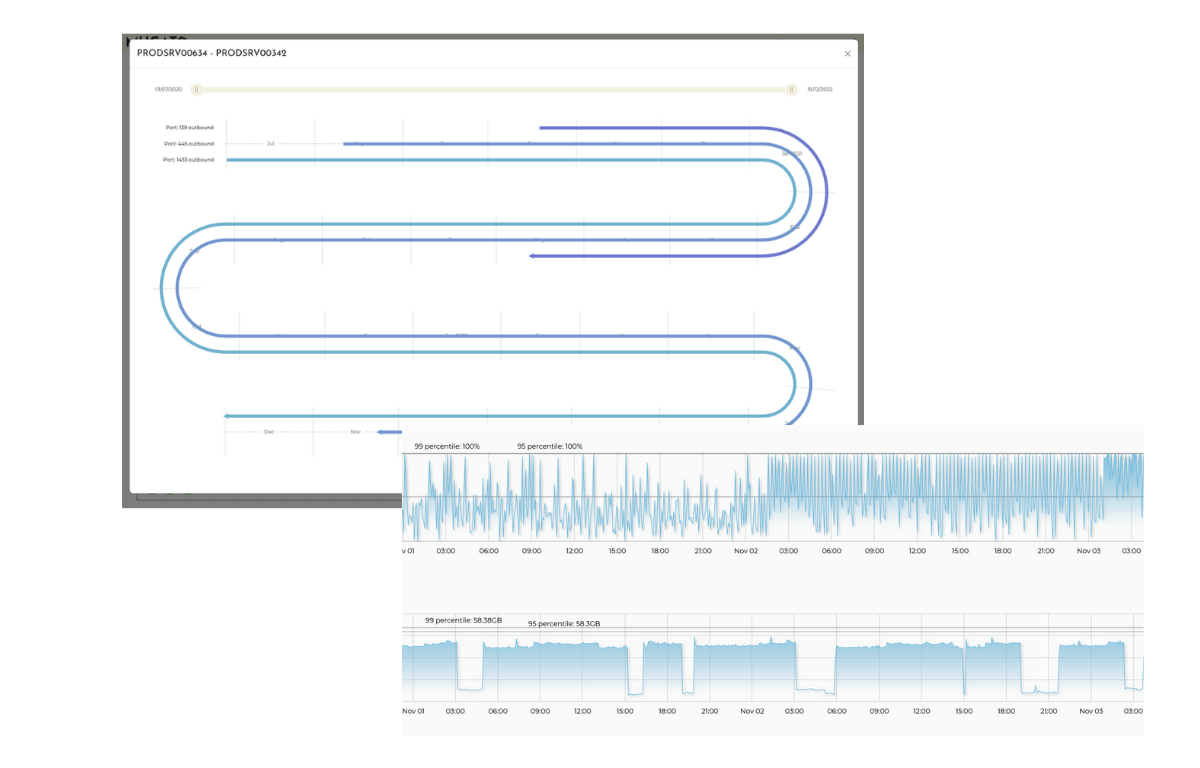Click Nov 03 tick on the lower chart
The image size is (1200, 768).
1088,711
